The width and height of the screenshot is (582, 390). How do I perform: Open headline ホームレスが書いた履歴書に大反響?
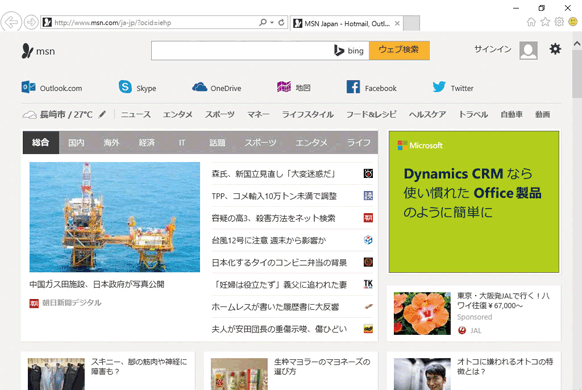click(275, 307)
